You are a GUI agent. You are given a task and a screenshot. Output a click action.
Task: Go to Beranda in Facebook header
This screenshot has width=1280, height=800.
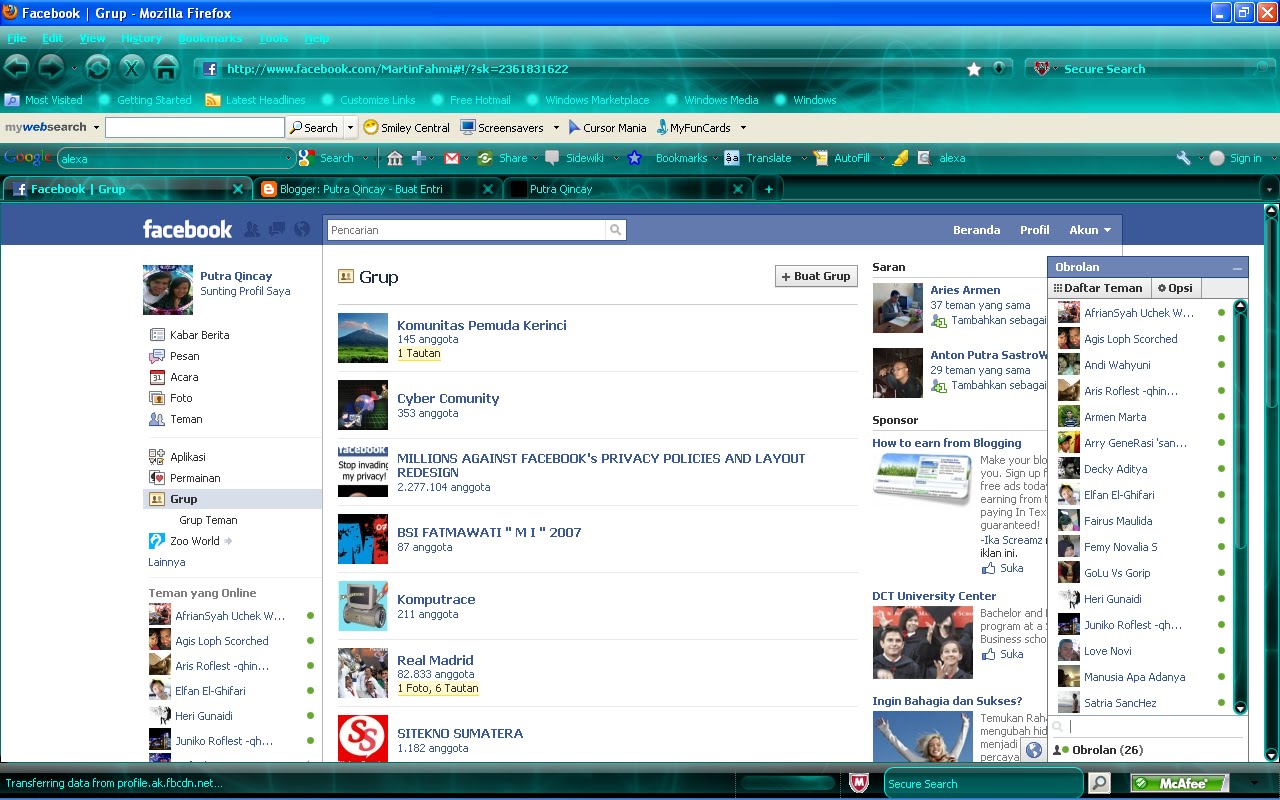(976, 230)
